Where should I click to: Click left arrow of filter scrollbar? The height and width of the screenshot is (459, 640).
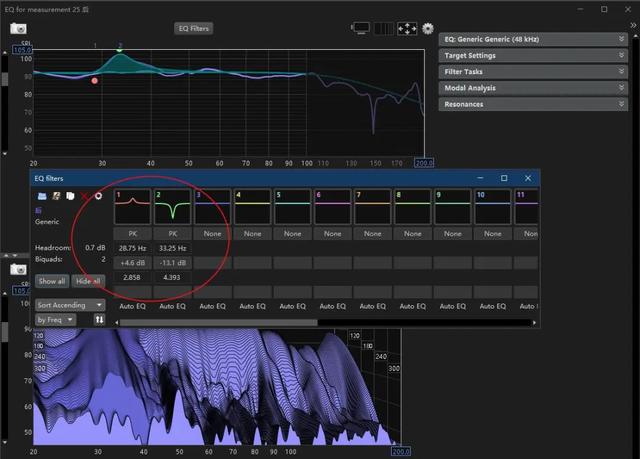click(x=117, y=323)
